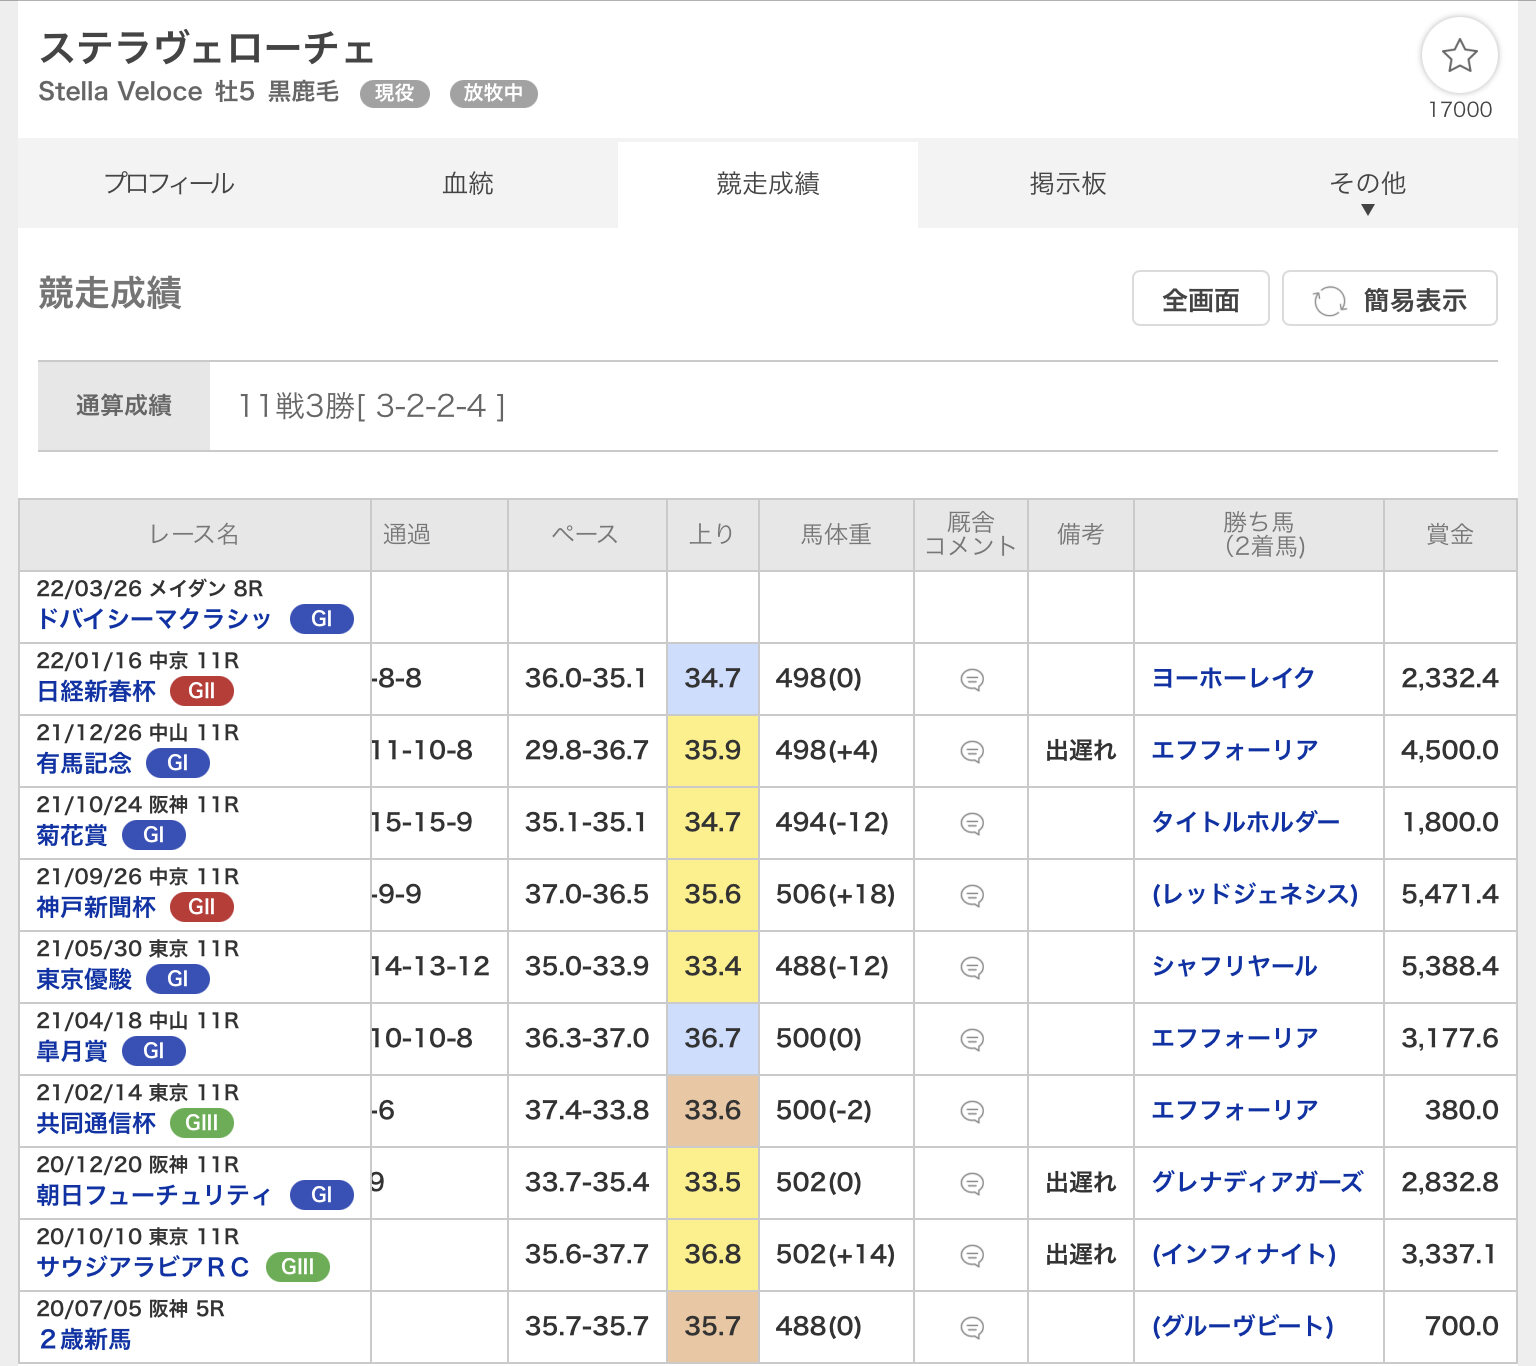Click the 全画面 fullscreen button
This screenshot has height=1366, width=1536.
pos(1200,299)
